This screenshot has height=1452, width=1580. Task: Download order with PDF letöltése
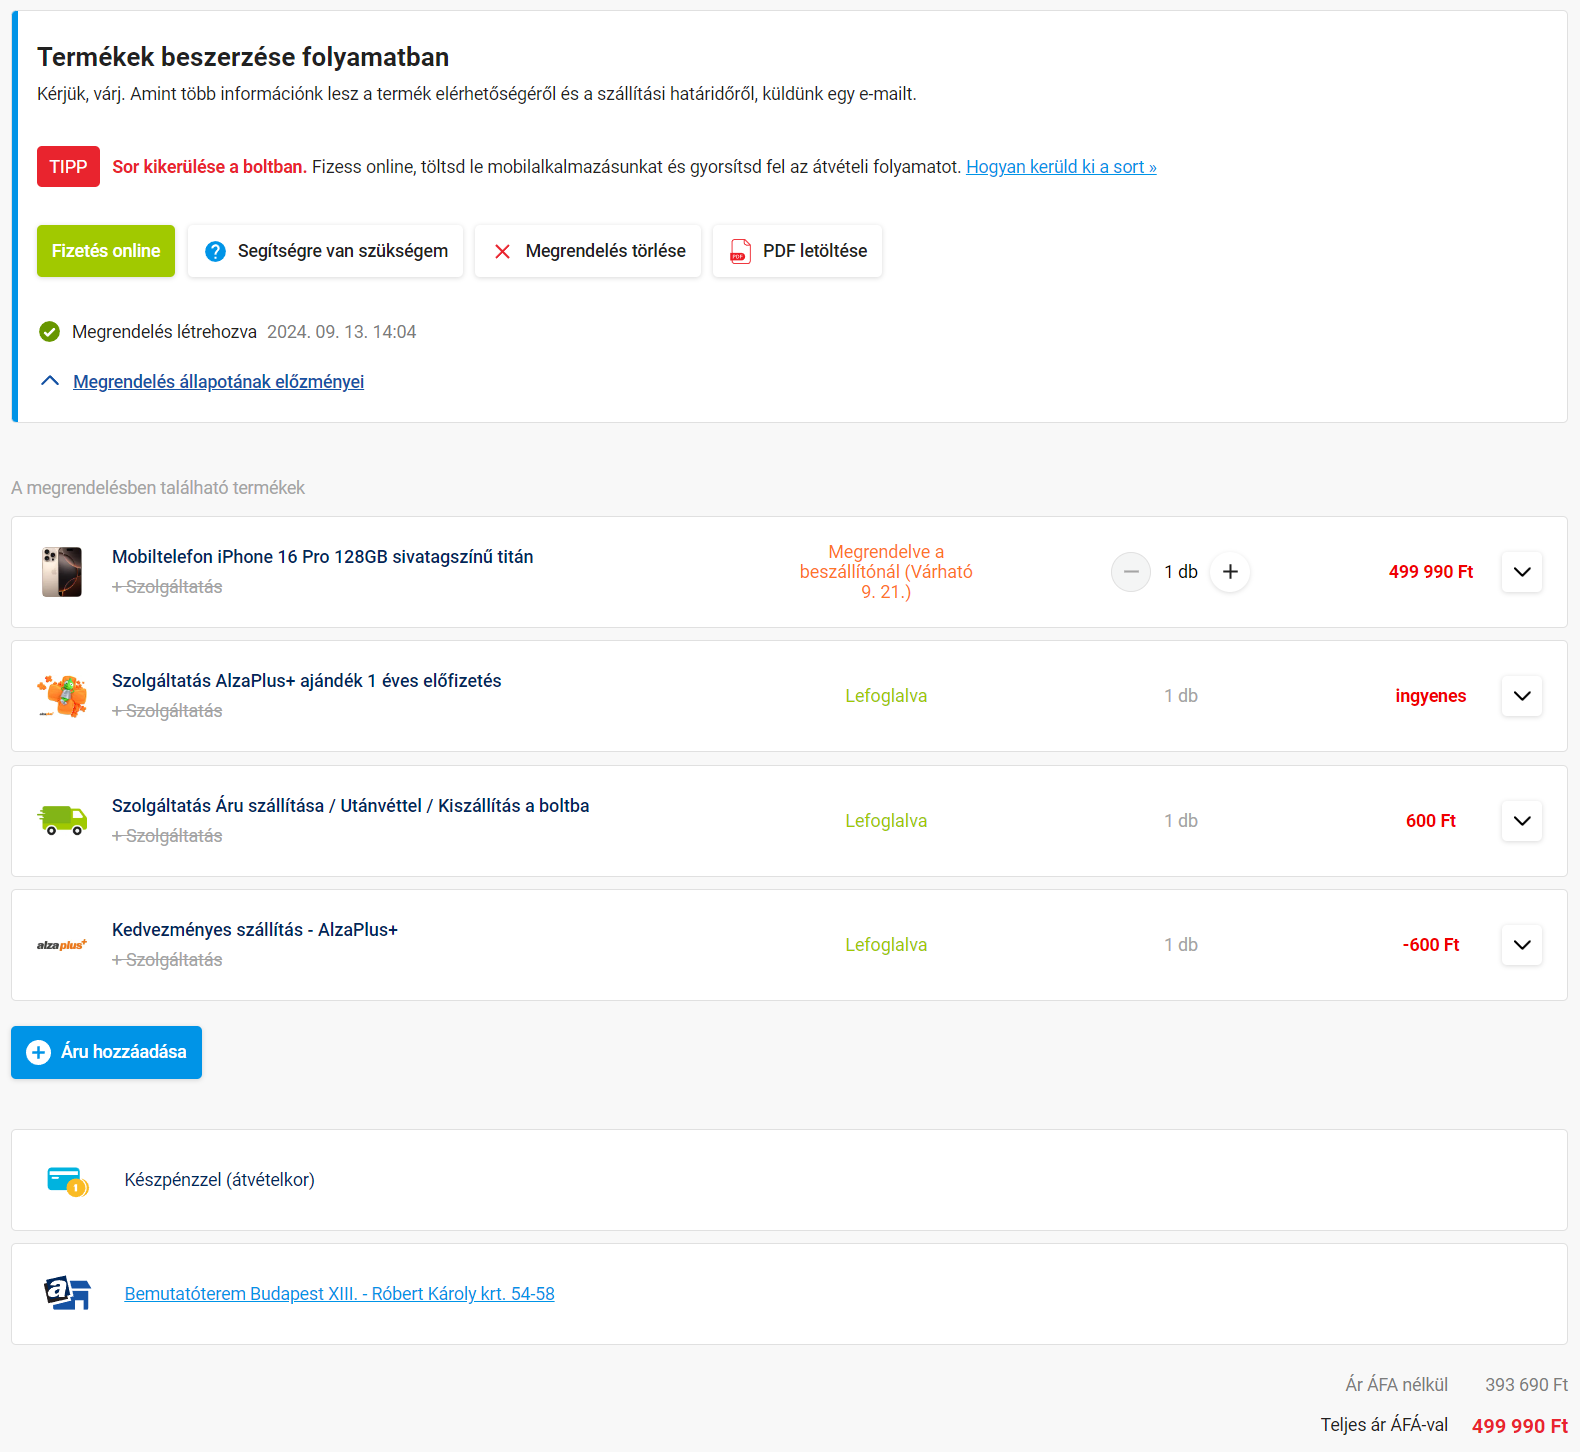click(x=797, y=251)
